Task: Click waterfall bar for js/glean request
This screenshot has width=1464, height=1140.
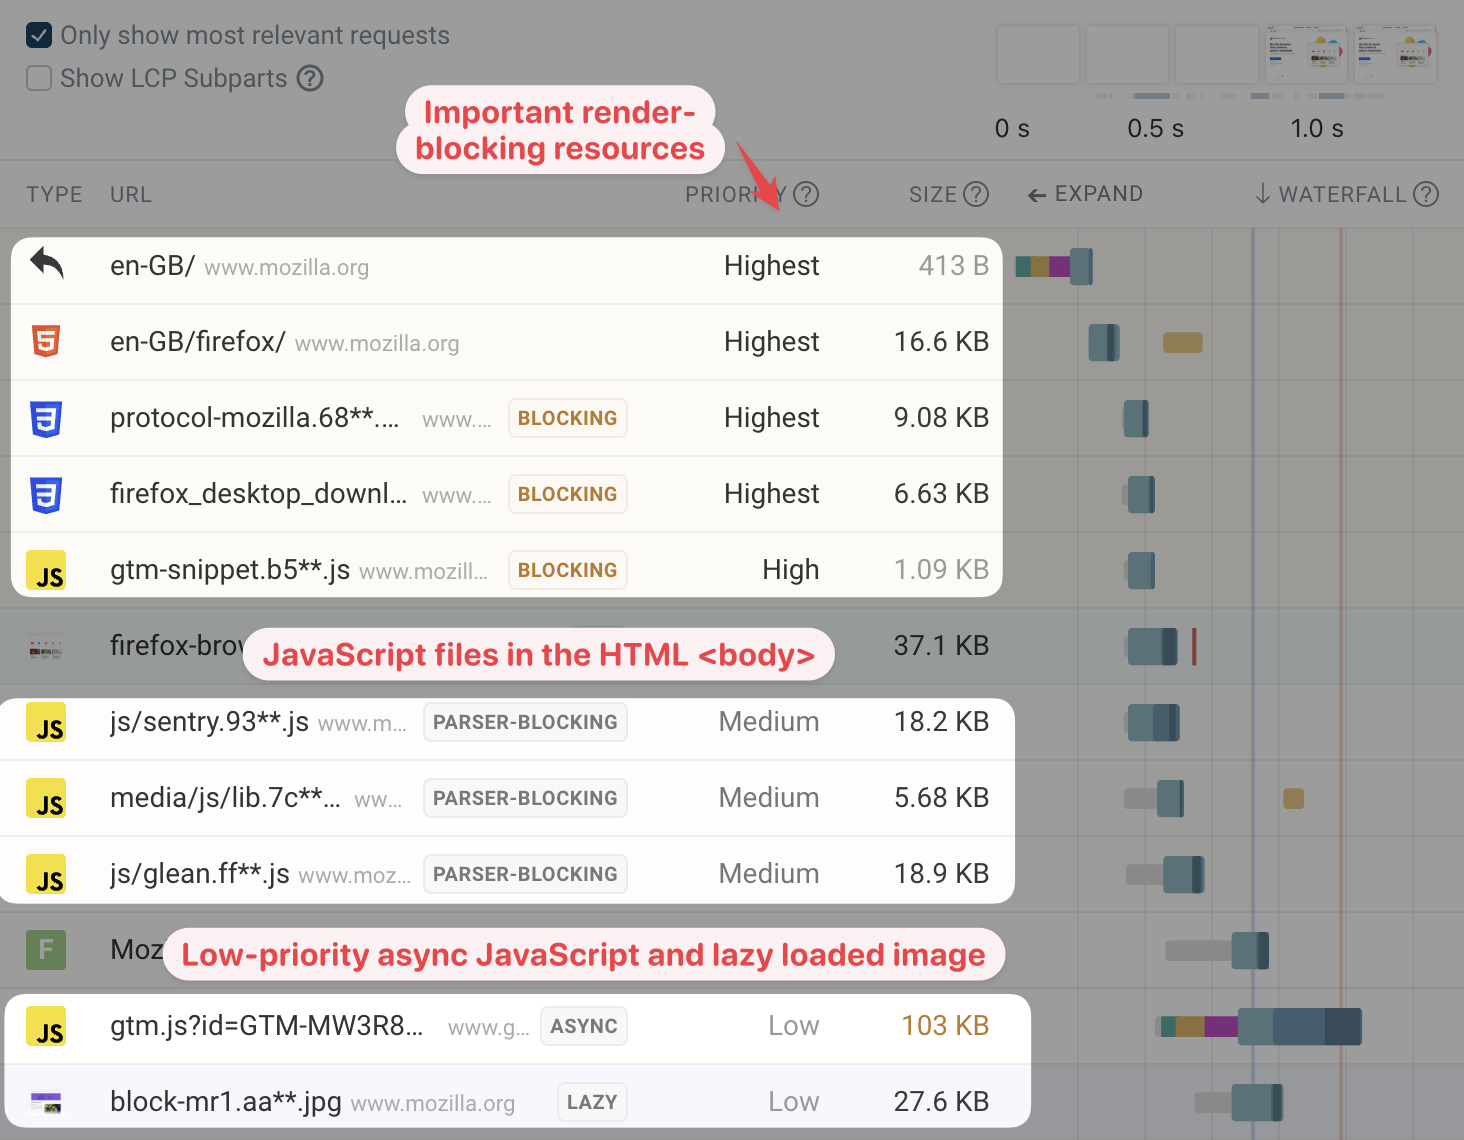Action: click(1165, 874)
